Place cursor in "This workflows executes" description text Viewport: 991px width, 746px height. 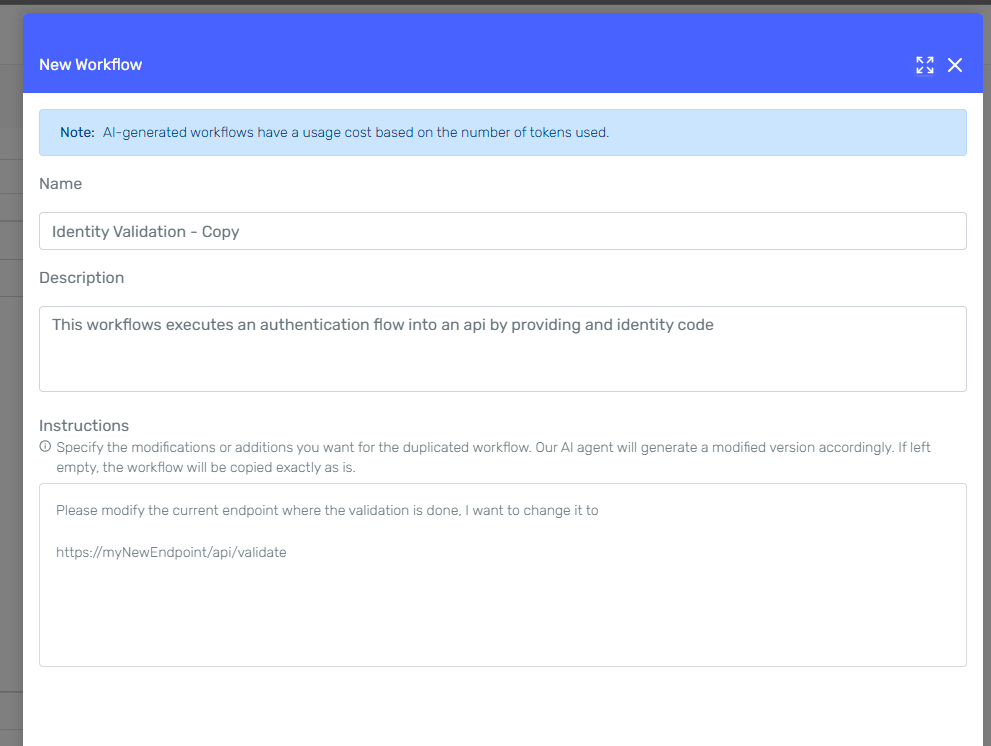click(380, 325)
